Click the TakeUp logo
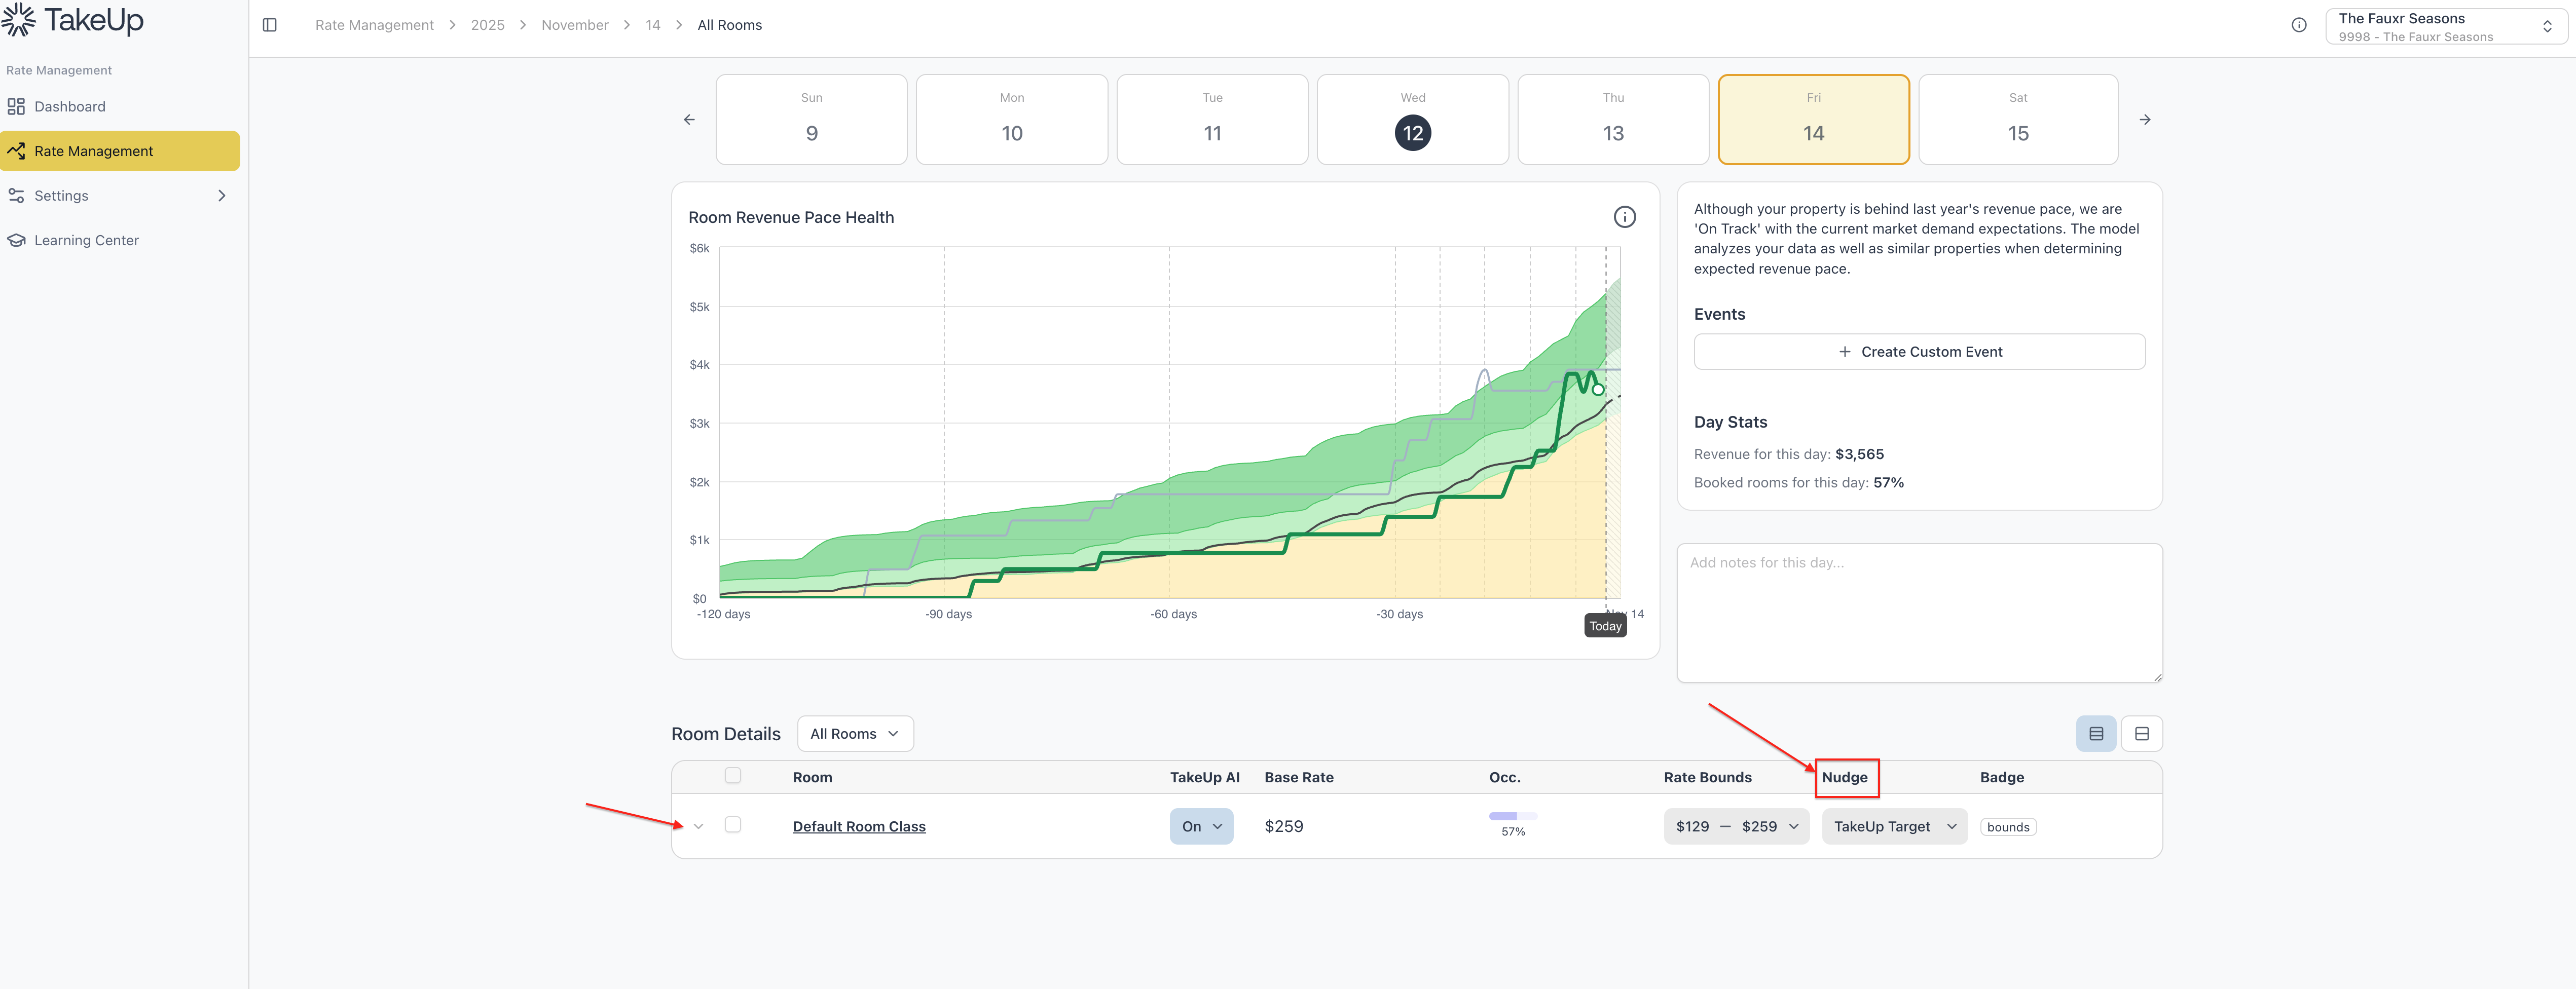The image size is (2576, 989). 72,20
